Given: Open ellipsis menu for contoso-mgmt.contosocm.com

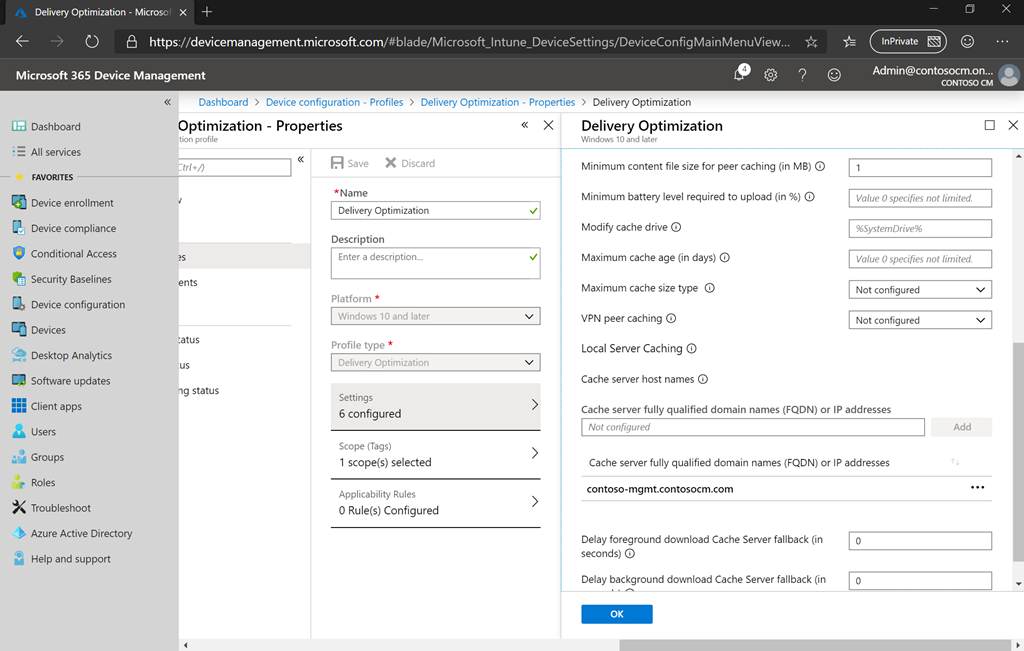Looking at the screenshot, I should [977, 488].
